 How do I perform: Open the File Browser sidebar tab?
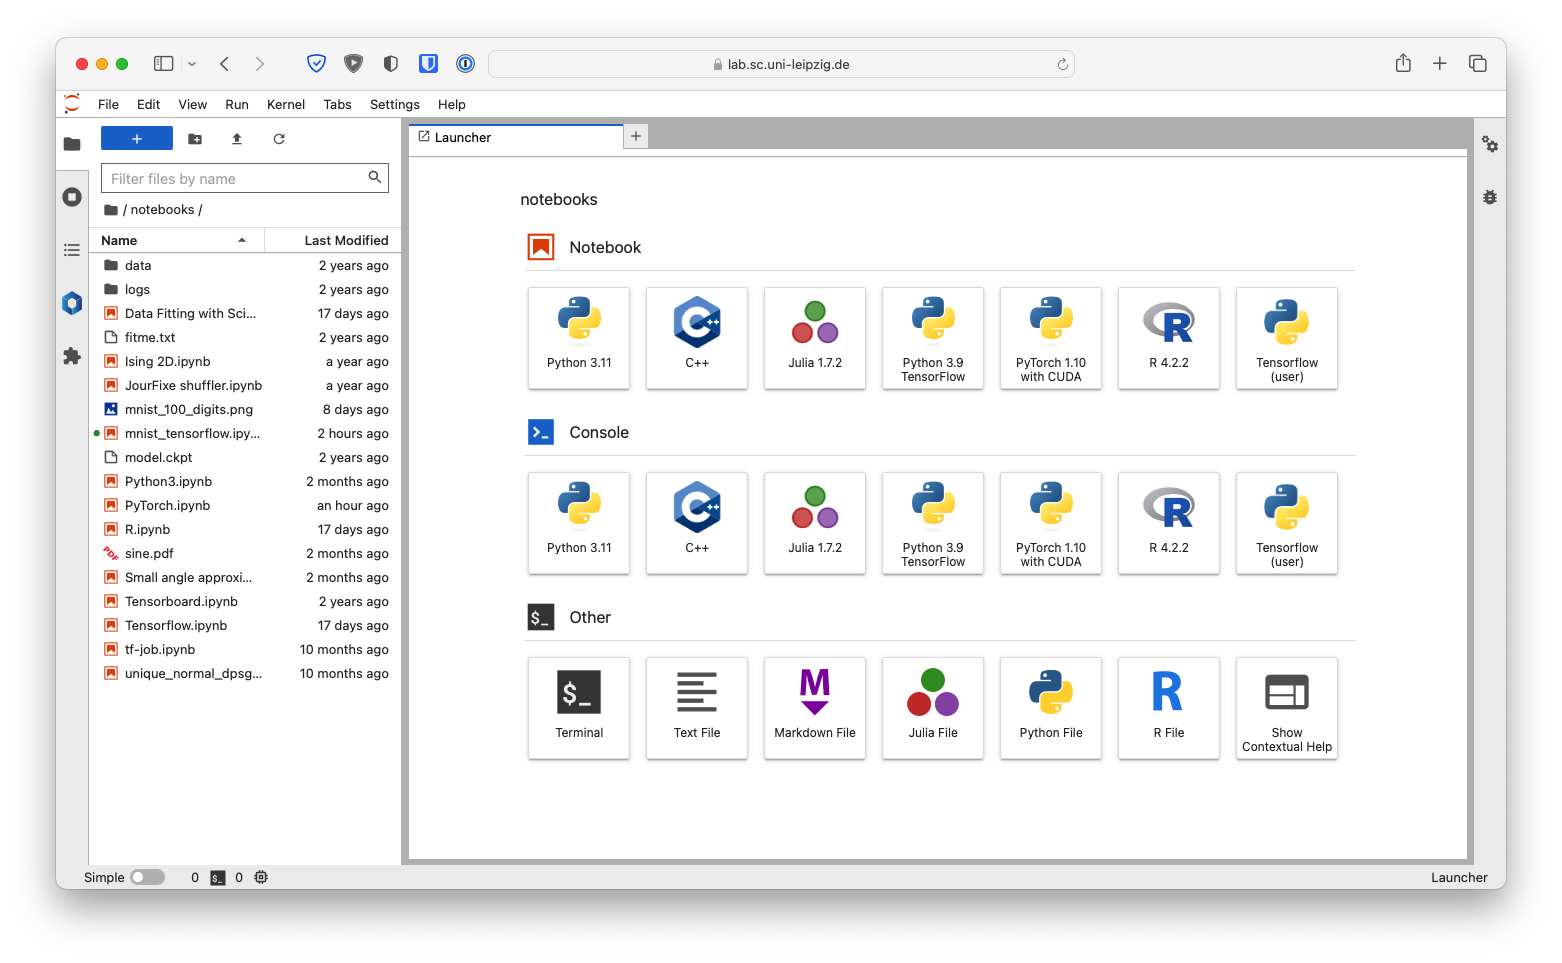pyautogui.click(x=72, y=144)
